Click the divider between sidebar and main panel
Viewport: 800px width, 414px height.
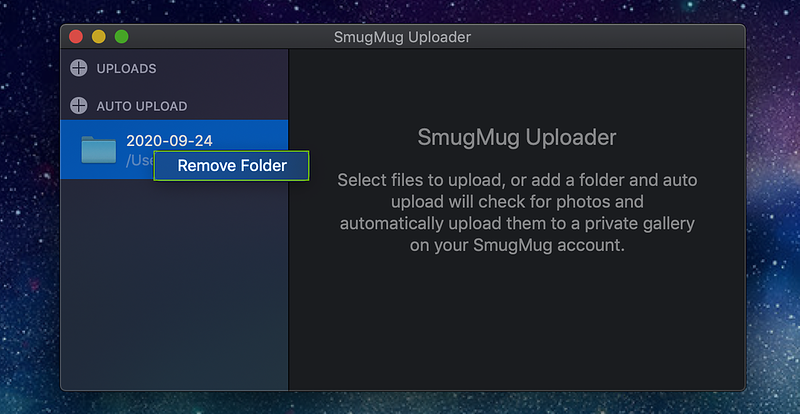click(289, 220)
